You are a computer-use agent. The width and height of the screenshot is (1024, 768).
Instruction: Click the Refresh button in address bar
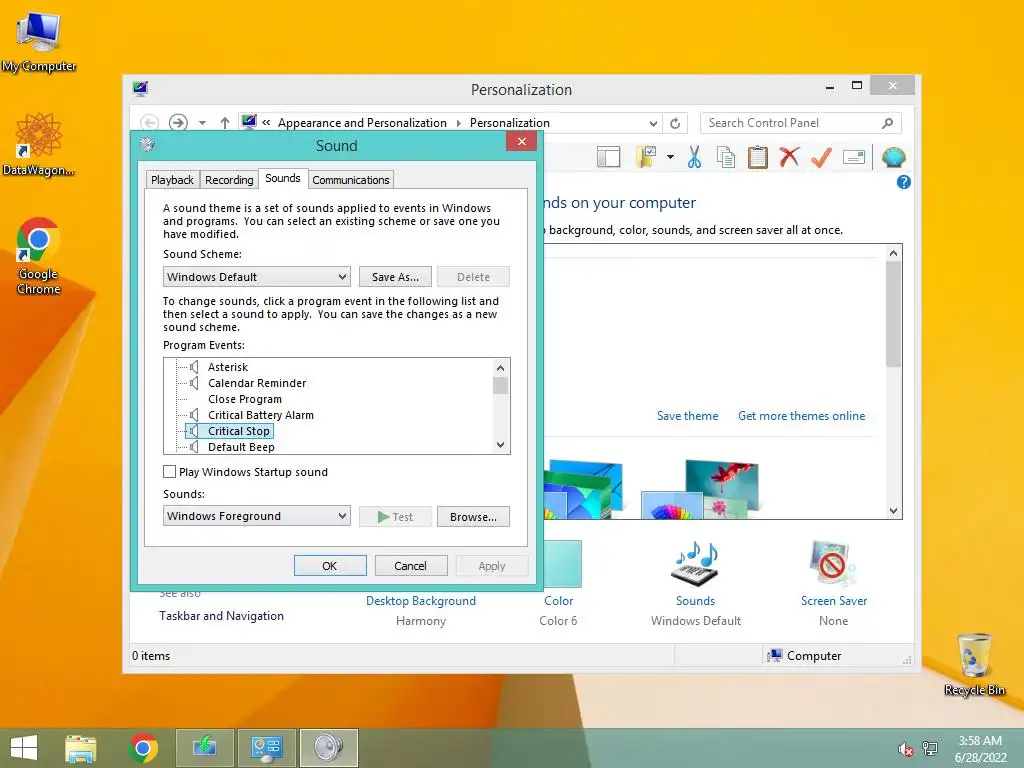(675, 123)
